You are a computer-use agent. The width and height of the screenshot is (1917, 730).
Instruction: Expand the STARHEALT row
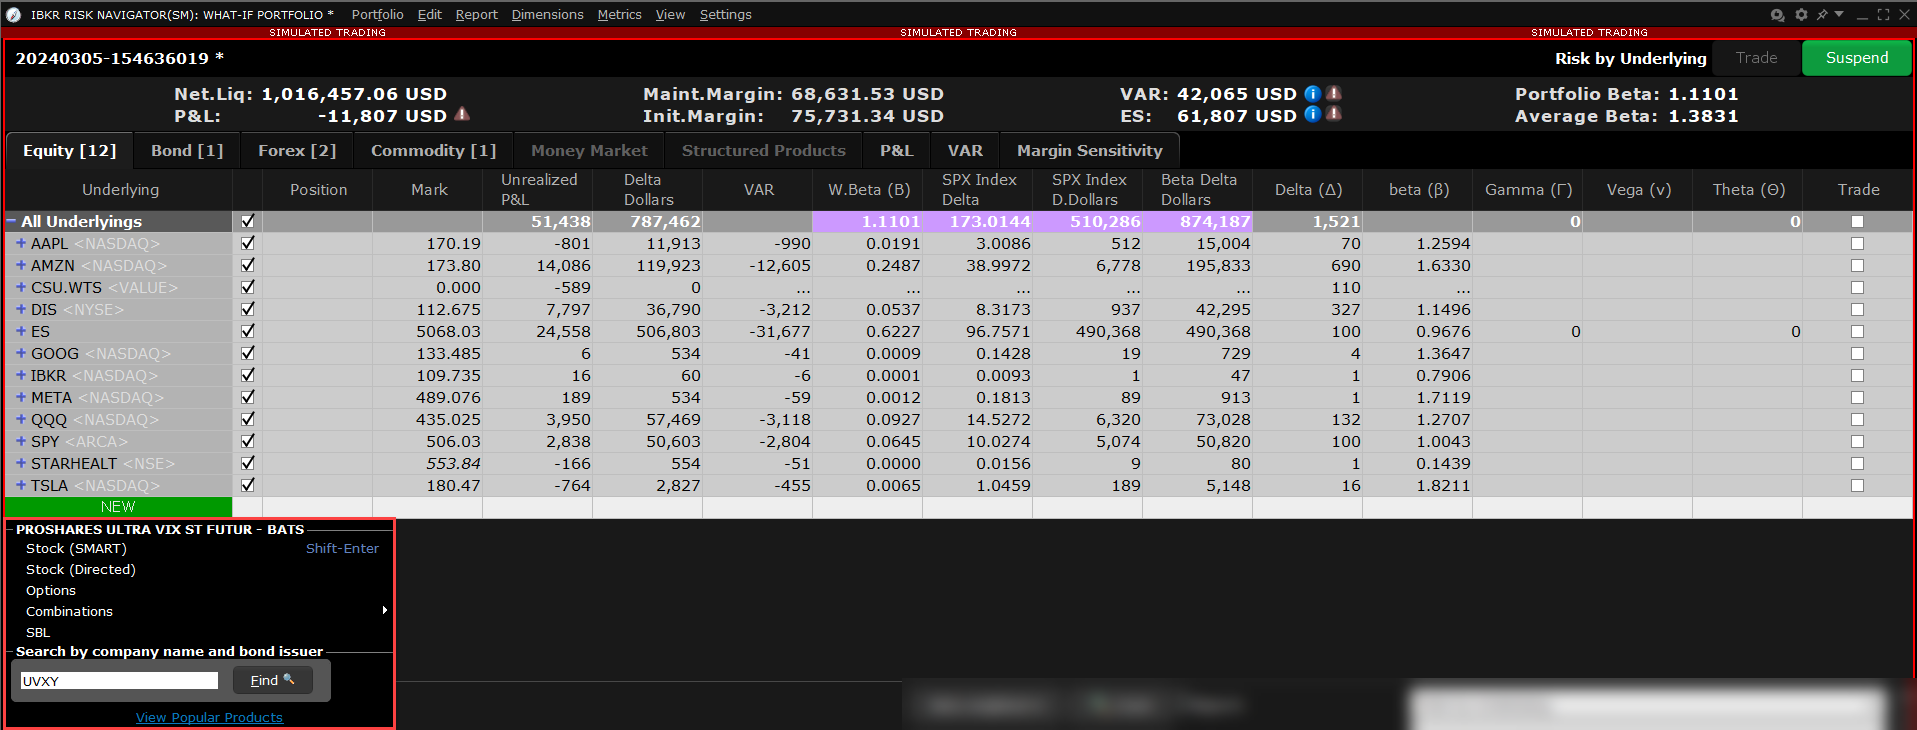click(x=21, y=463)
